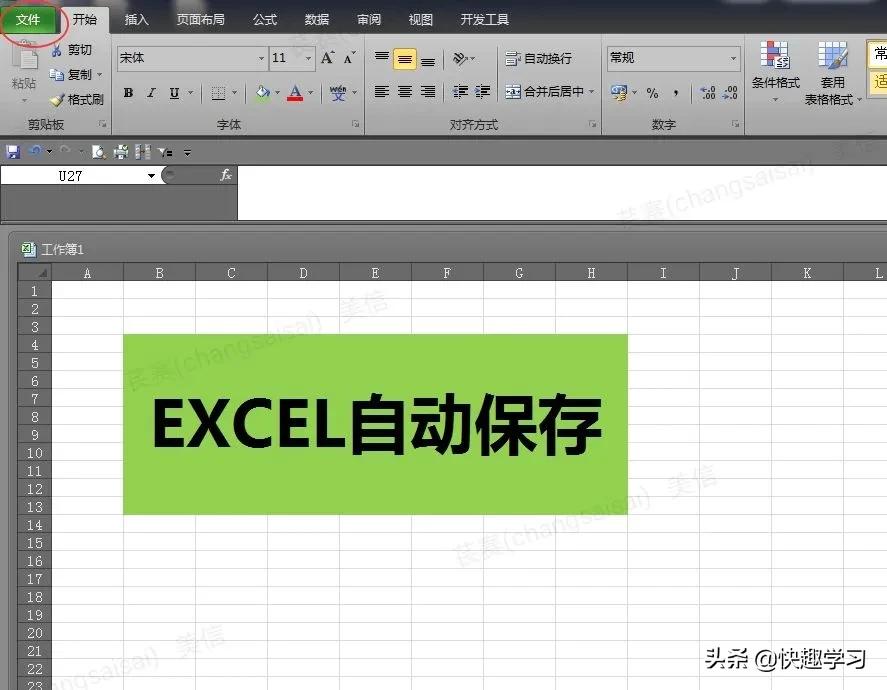The image size is (887, 690).
Task: Click the quick print printer icon
Action: 121,152
